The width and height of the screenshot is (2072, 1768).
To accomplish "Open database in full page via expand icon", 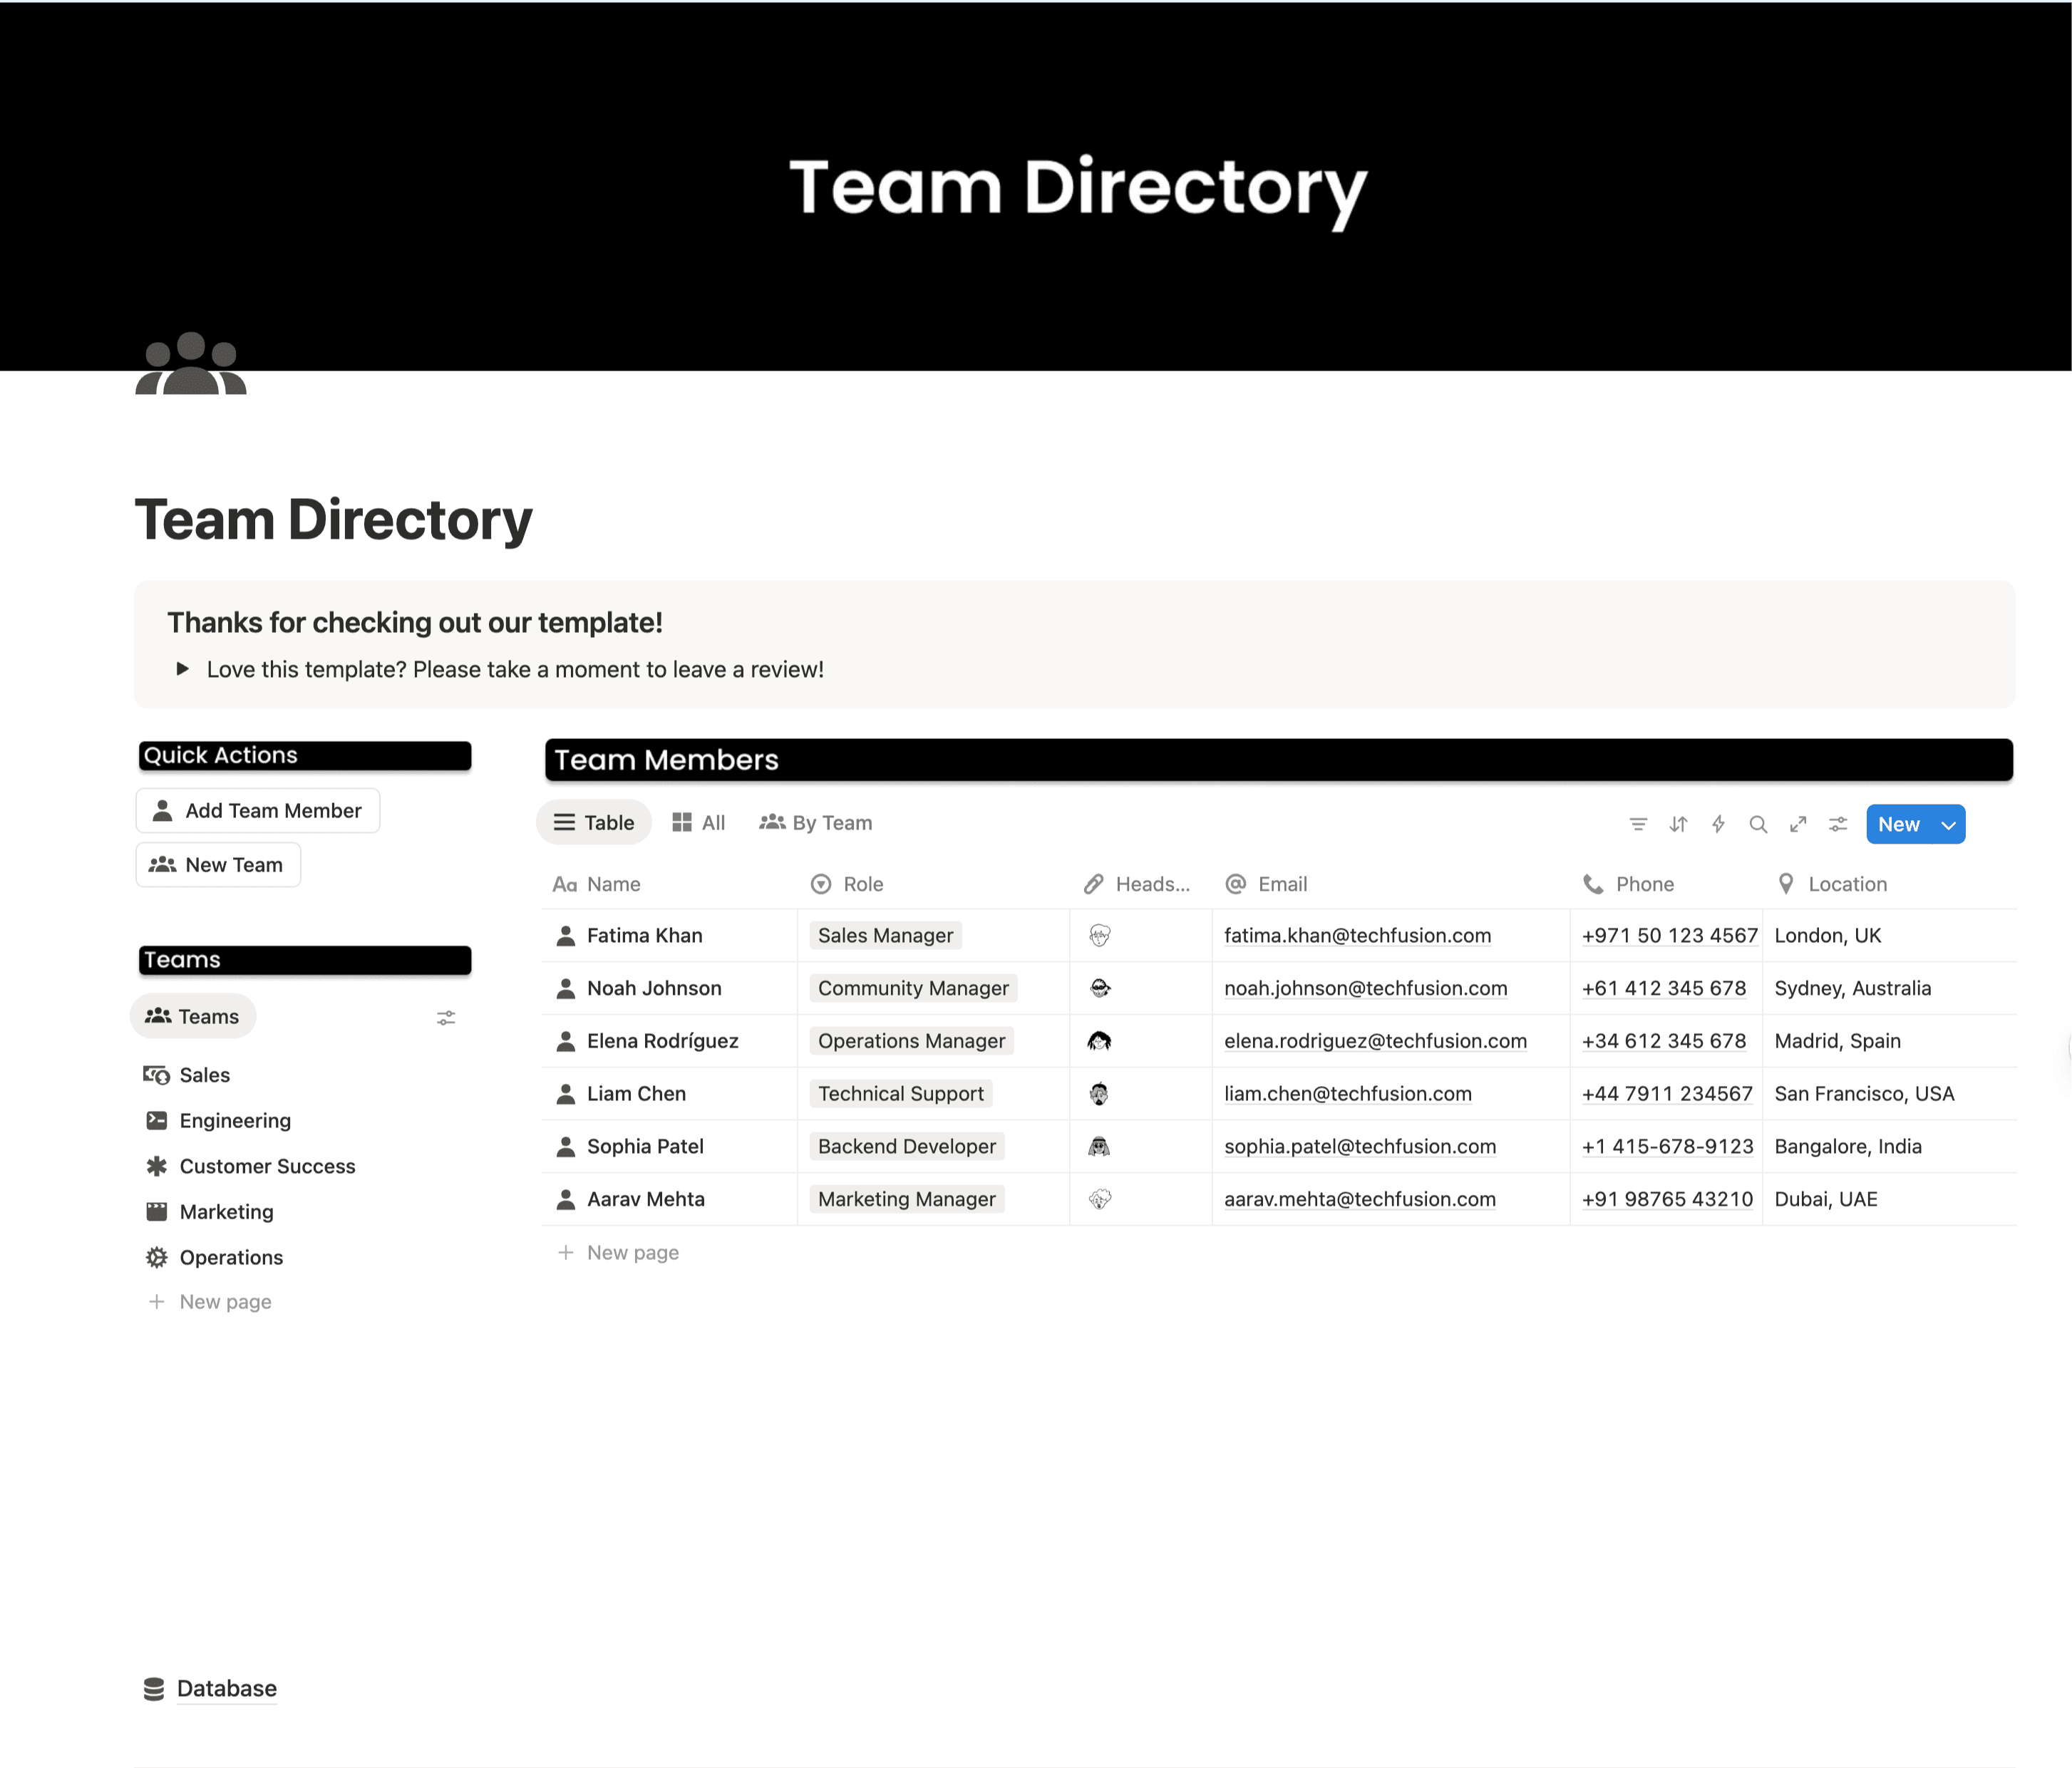I will pyautogui.click(x=1798, y=824).
